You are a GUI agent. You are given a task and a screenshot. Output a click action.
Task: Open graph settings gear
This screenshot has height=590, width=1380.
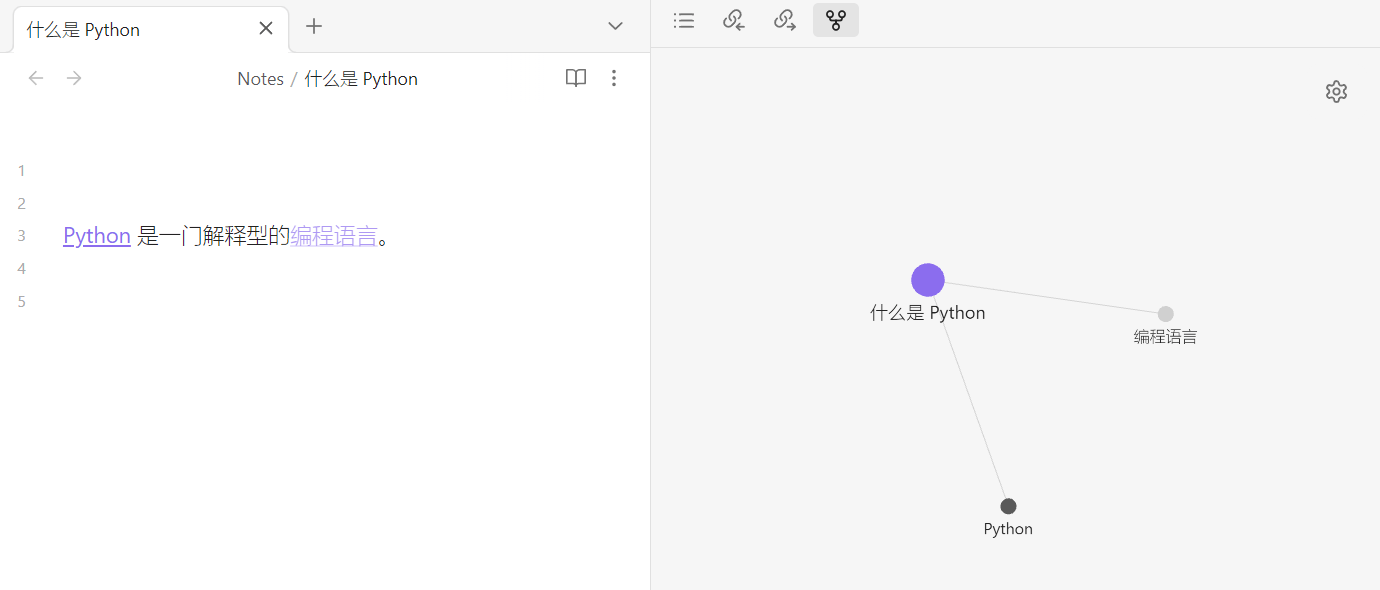1336,92
